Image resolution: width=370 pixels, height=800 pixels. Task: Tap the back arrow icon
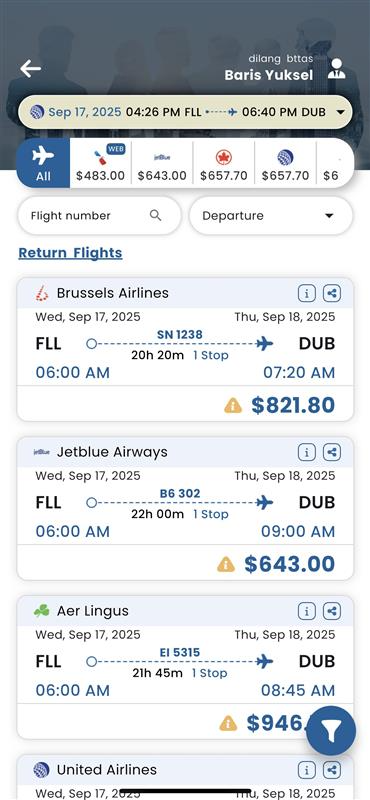[x=31, y=68]
